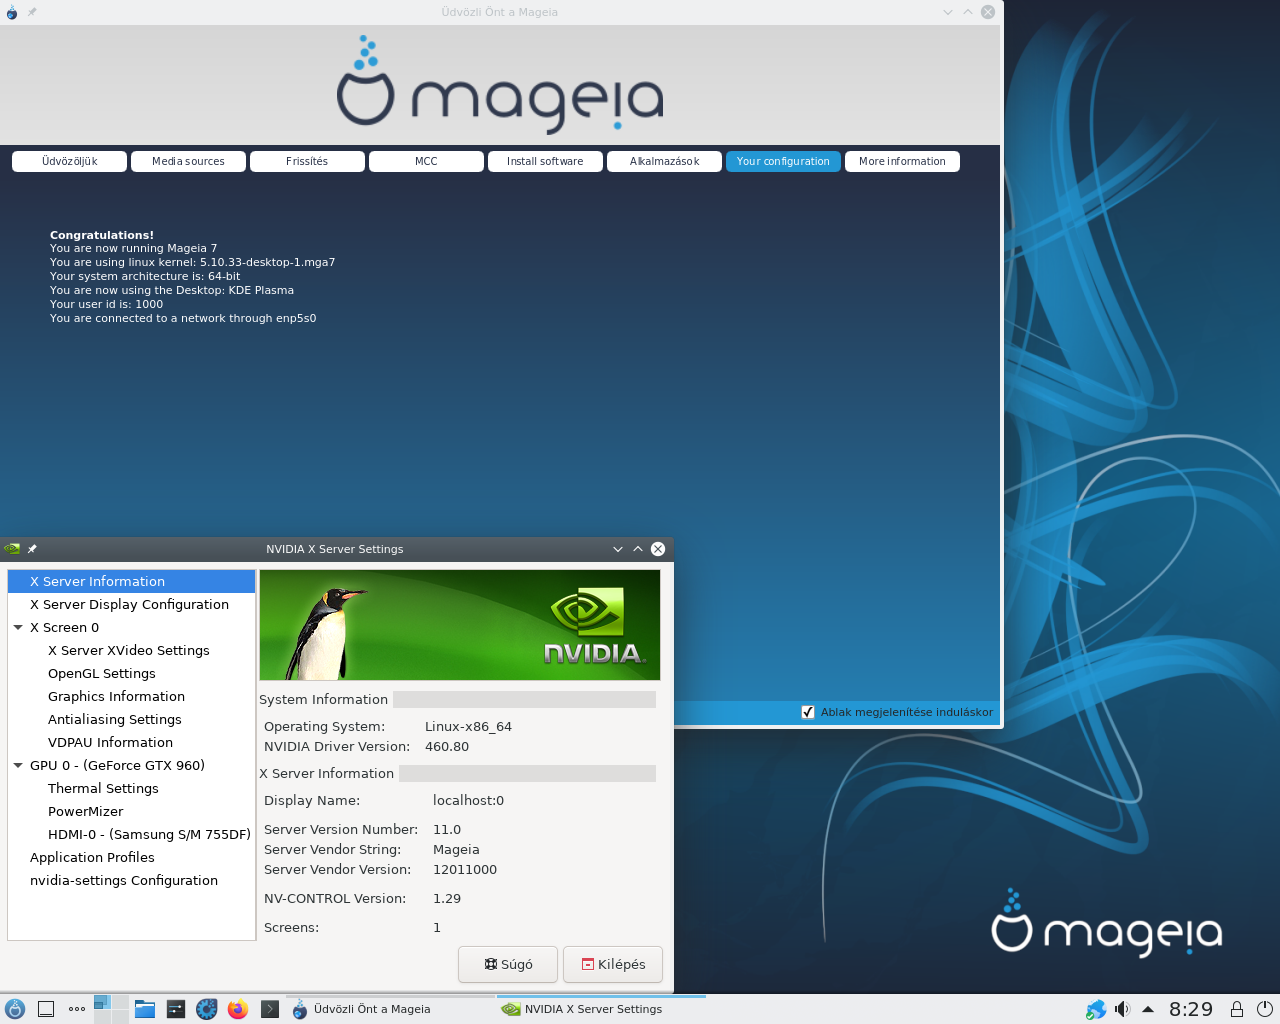Click the driver version value 460.80
1280x1024 pixels.
(447, 746)
